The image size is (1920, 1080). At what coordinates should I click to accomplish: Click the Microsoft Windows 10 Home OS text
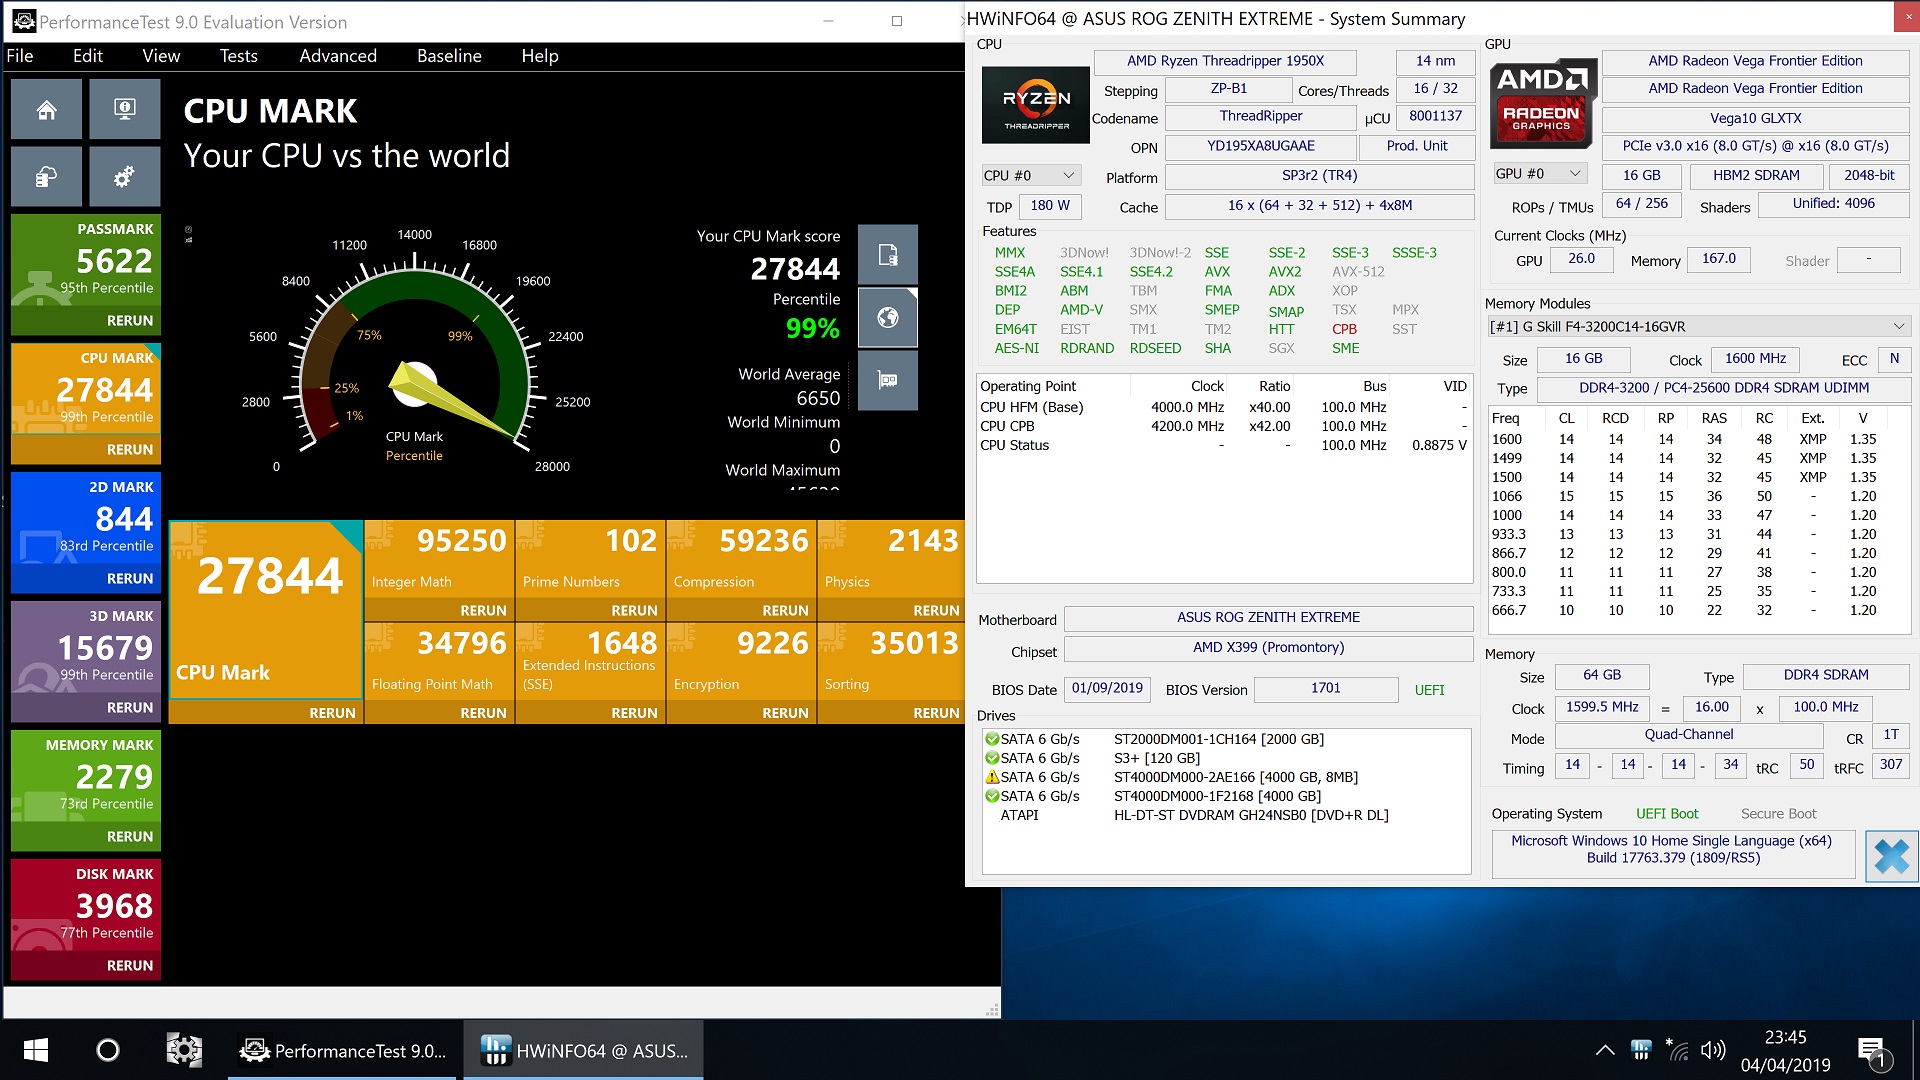(x=1671, y=849)
